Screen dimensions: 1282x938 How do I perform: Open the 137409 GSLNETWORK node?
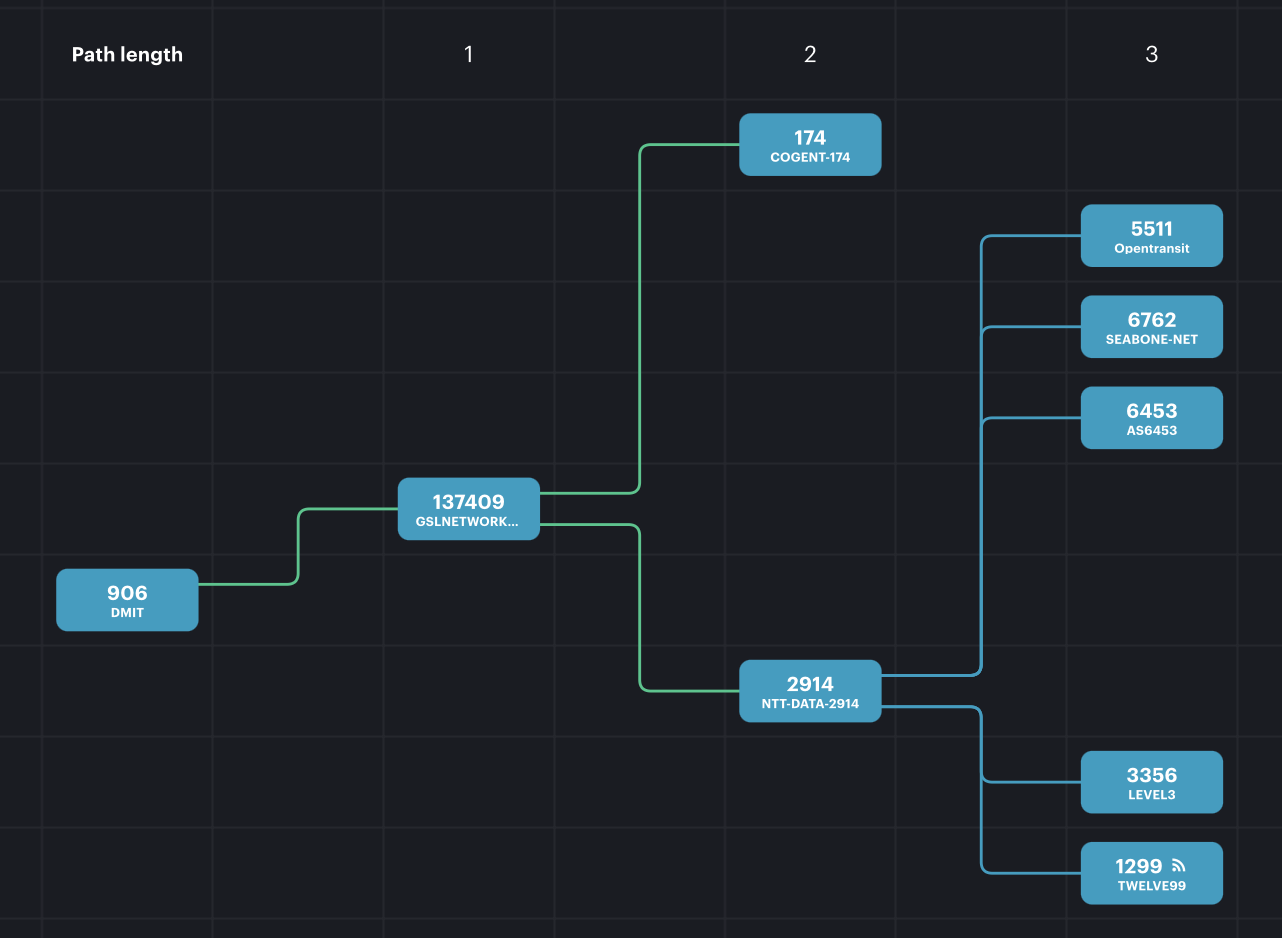coord(469,509)
